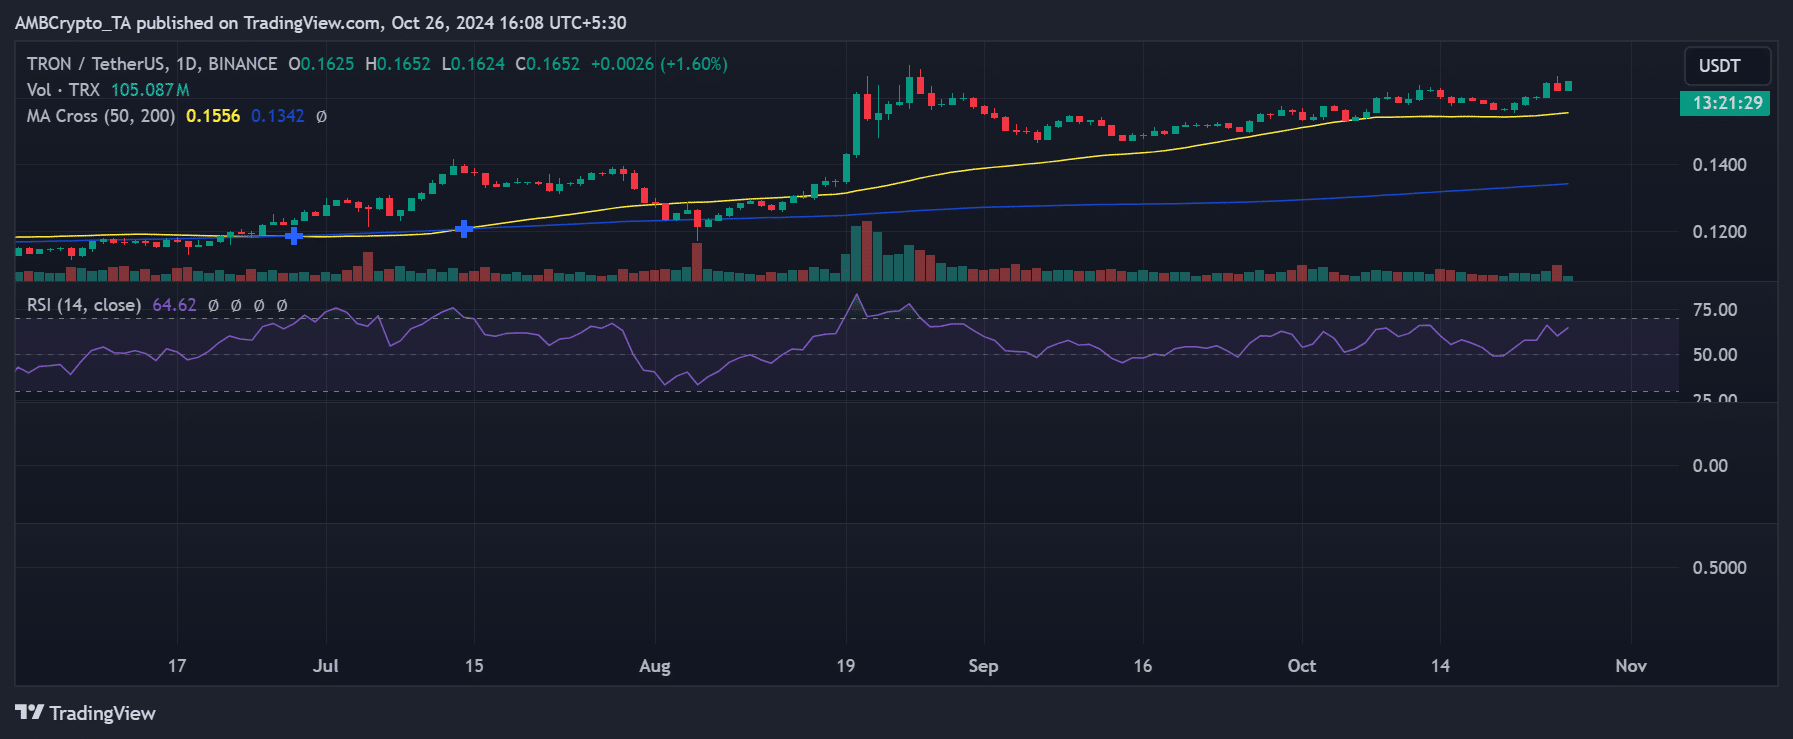Click the TradingView wordmark link
1793x739 pixels.
[x=102, y=713]
